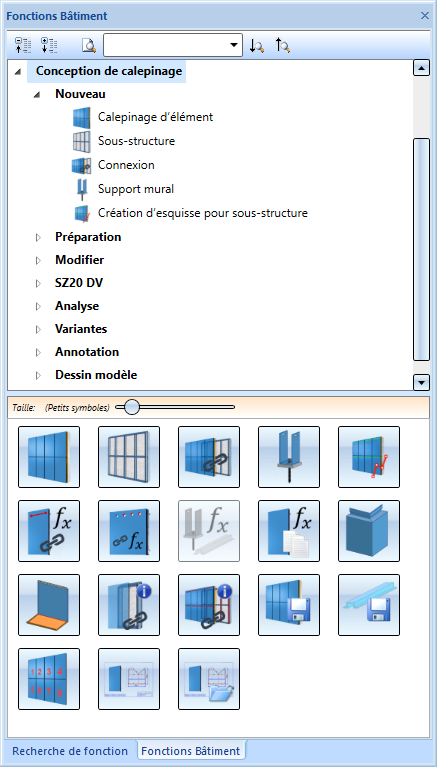Click the tree scrollbar down arrow

[421, 382]
